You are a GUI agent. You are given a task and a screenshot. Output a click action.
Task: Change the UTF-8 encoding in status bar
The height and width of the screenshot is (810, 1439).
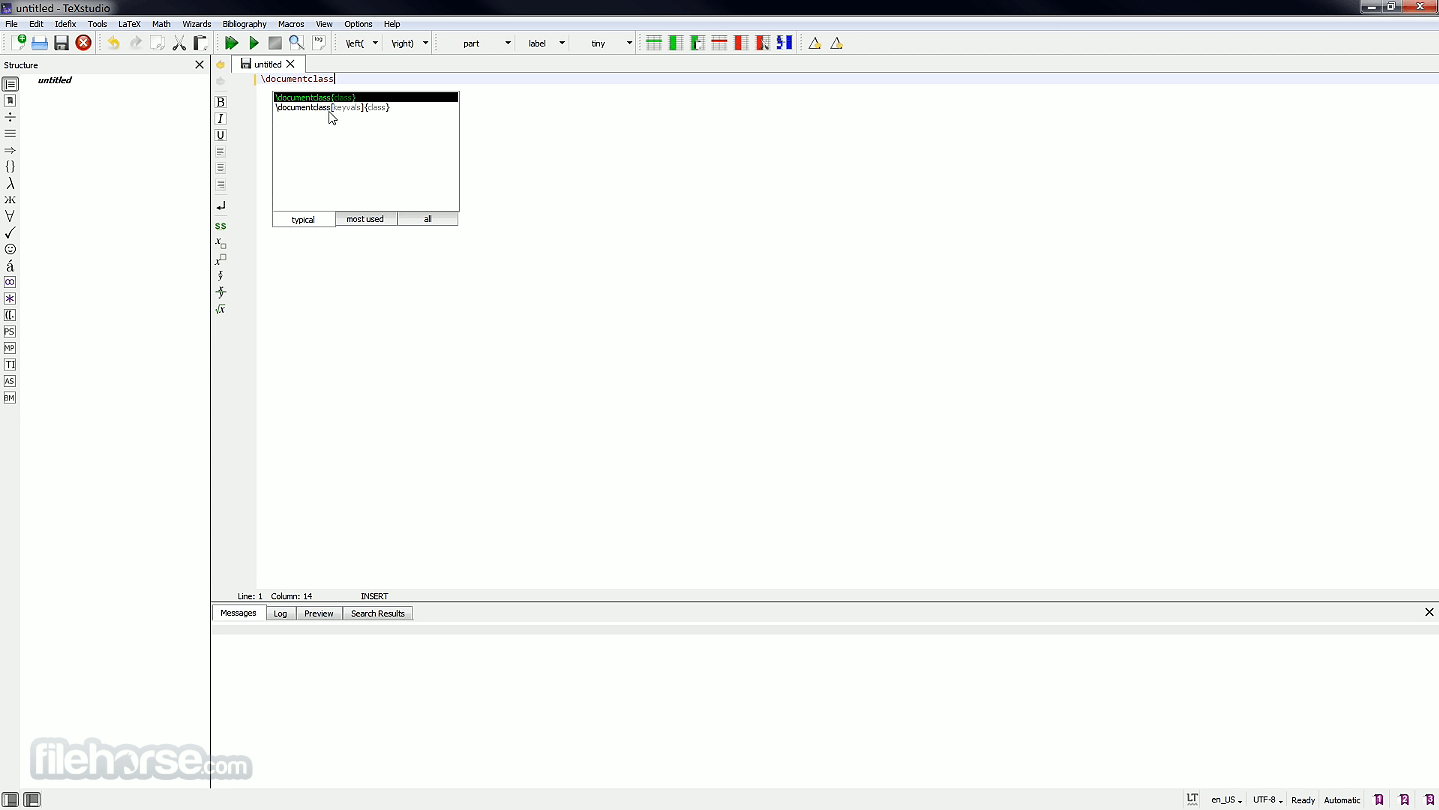(x=1267, y=800)
